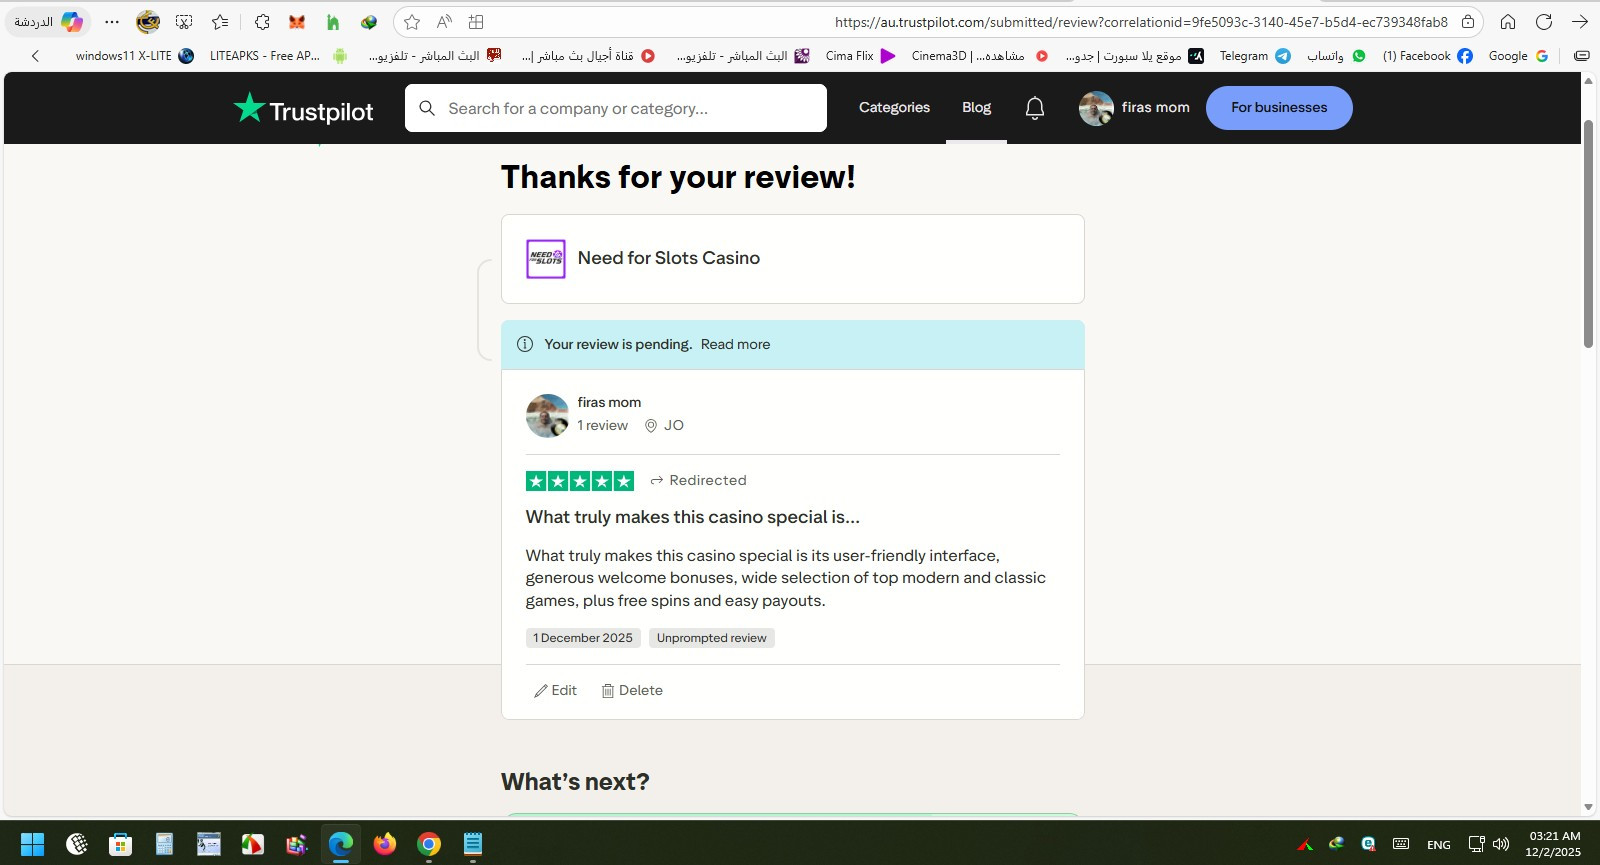
Task: Open the Favorites list icon
Action: tap(220, 22)
